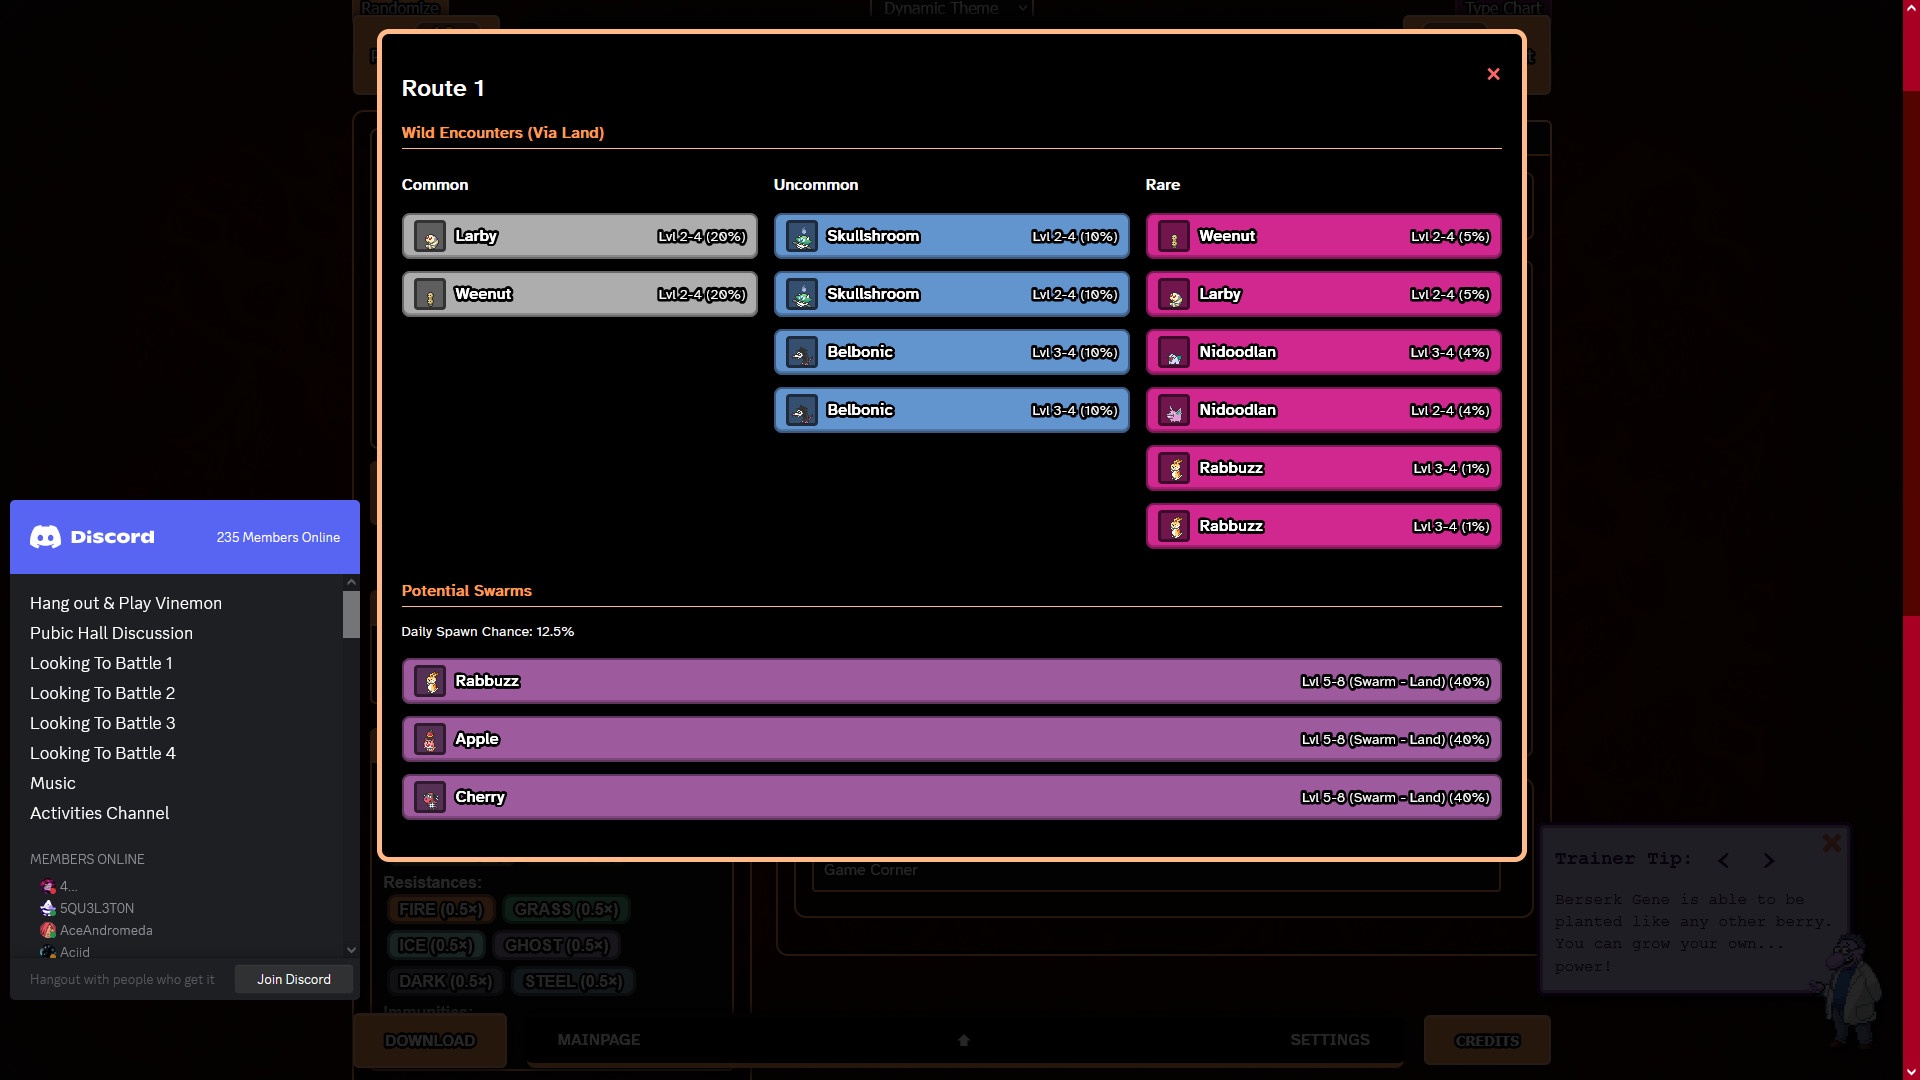
Task: Click the Rabbuzz swarm sprite icon
Action: coord(430,682)
